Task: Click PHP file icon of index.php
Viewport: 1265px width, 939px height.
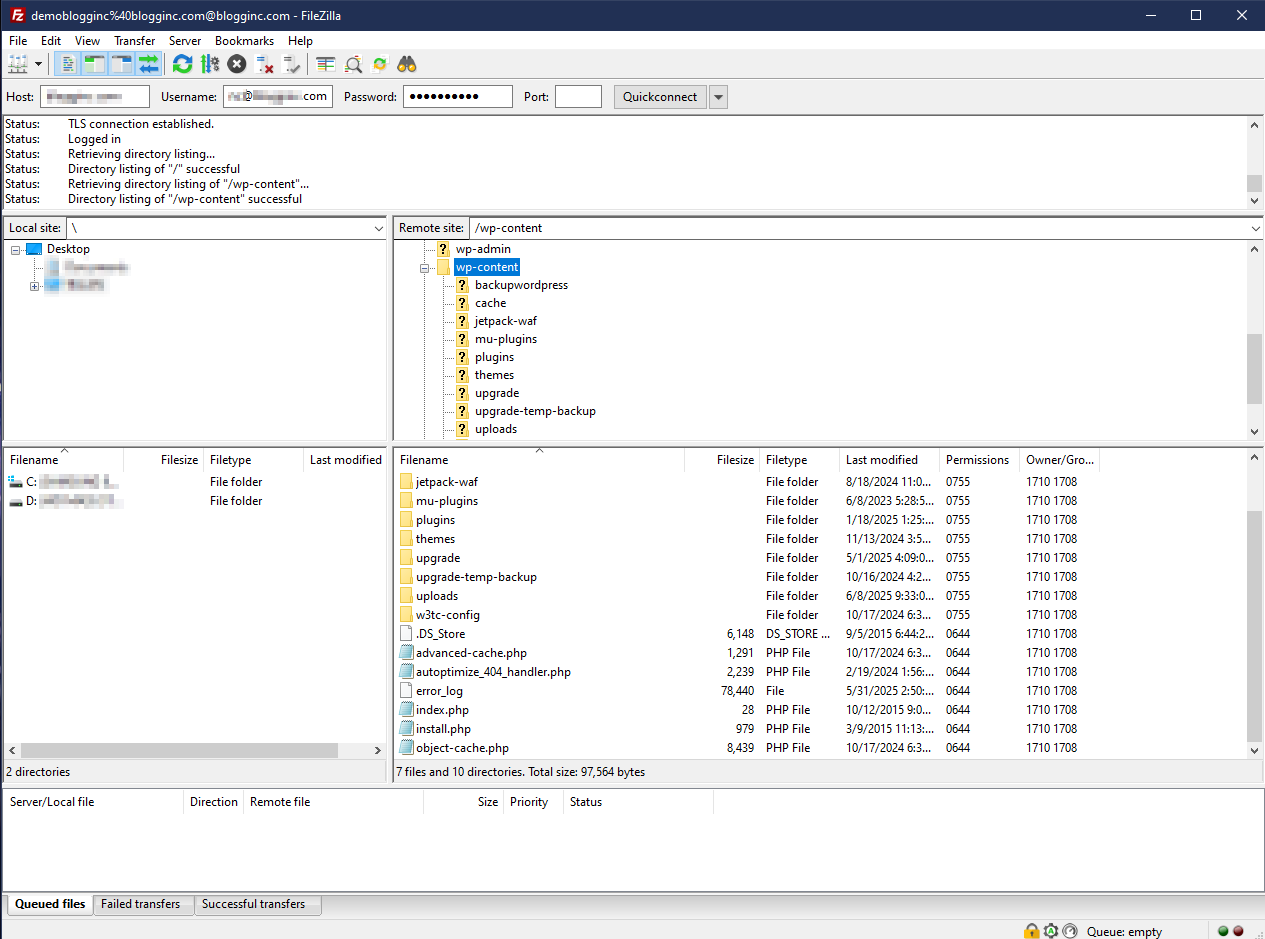Action: coord(406,710)
